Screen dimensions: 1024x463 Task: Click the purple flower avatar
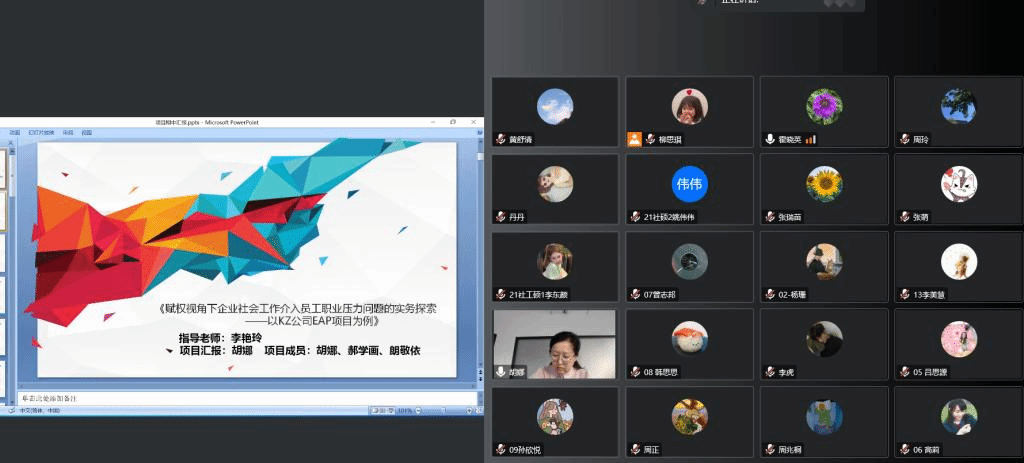pos(824,106)
